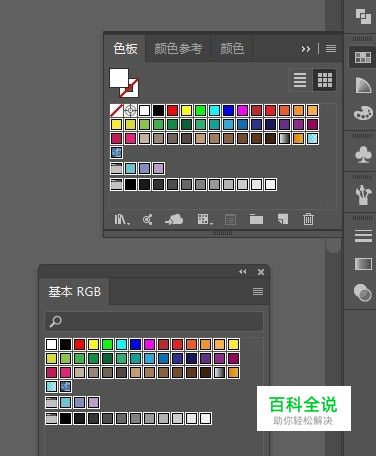Open the Swatches panel flyout menu
This screenshot has width=376, height=456.
point(331,49)
